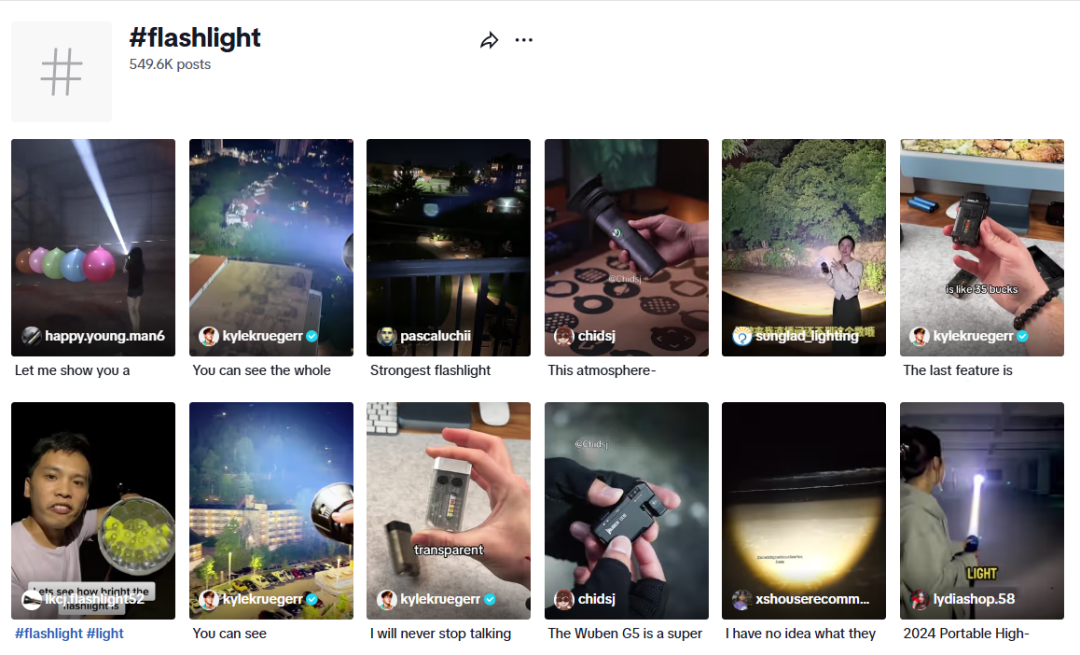This screenshot has height=655, width=1080.
Task: Open the woman with light wand video
Action: (x=982, y=510)
